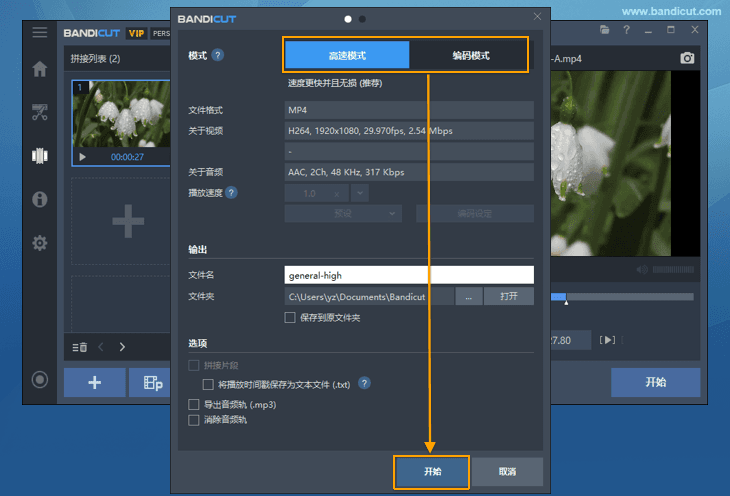730x496 pixels.
Task: Click 开始 button in dialog
Action: tap(432, 472)
